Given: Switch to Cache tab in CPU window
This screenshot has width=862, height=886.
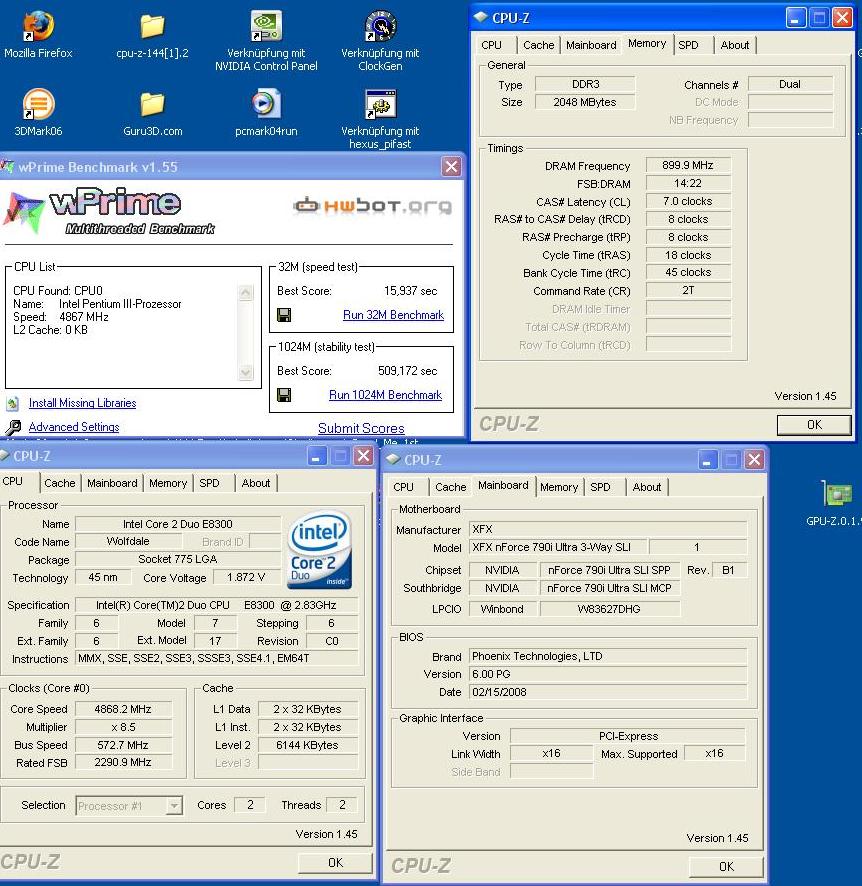Looking at the screenshot, I should pyautogui.click(x=59, y=483).
